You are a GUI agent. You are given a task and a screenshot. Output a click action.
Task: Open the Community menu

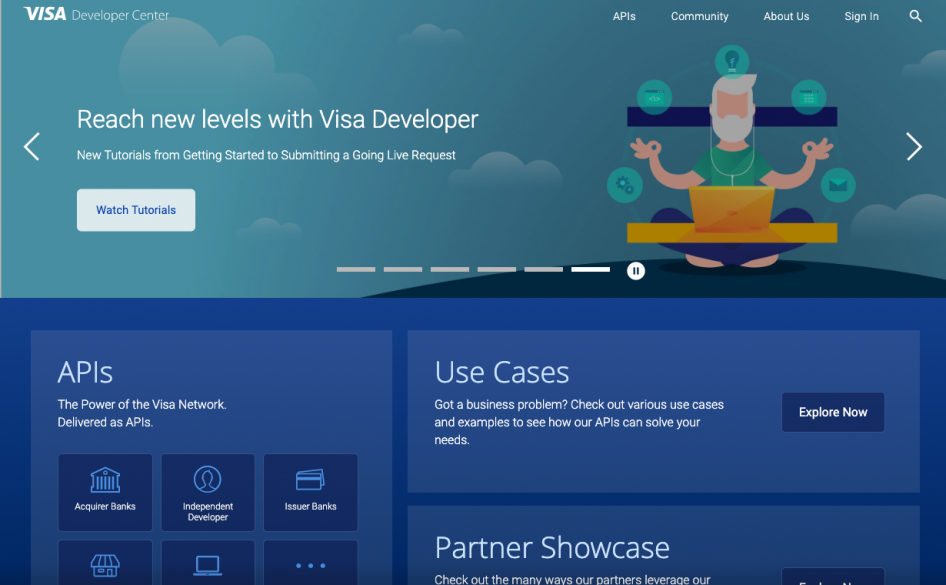[699, 16]
